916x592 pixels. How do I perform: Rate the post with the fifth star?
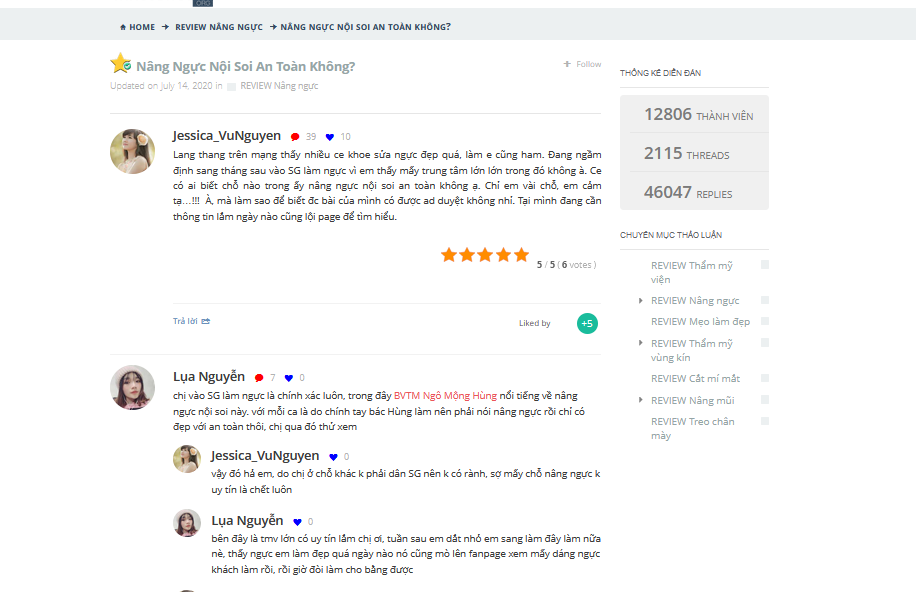pos(522,255)
